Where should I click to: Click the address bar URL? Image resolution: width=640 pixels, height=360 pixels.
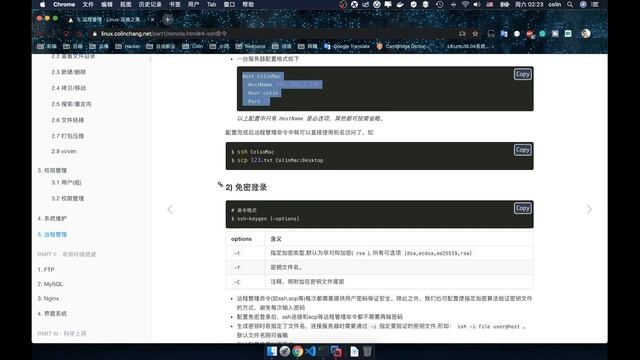[163, 34]
